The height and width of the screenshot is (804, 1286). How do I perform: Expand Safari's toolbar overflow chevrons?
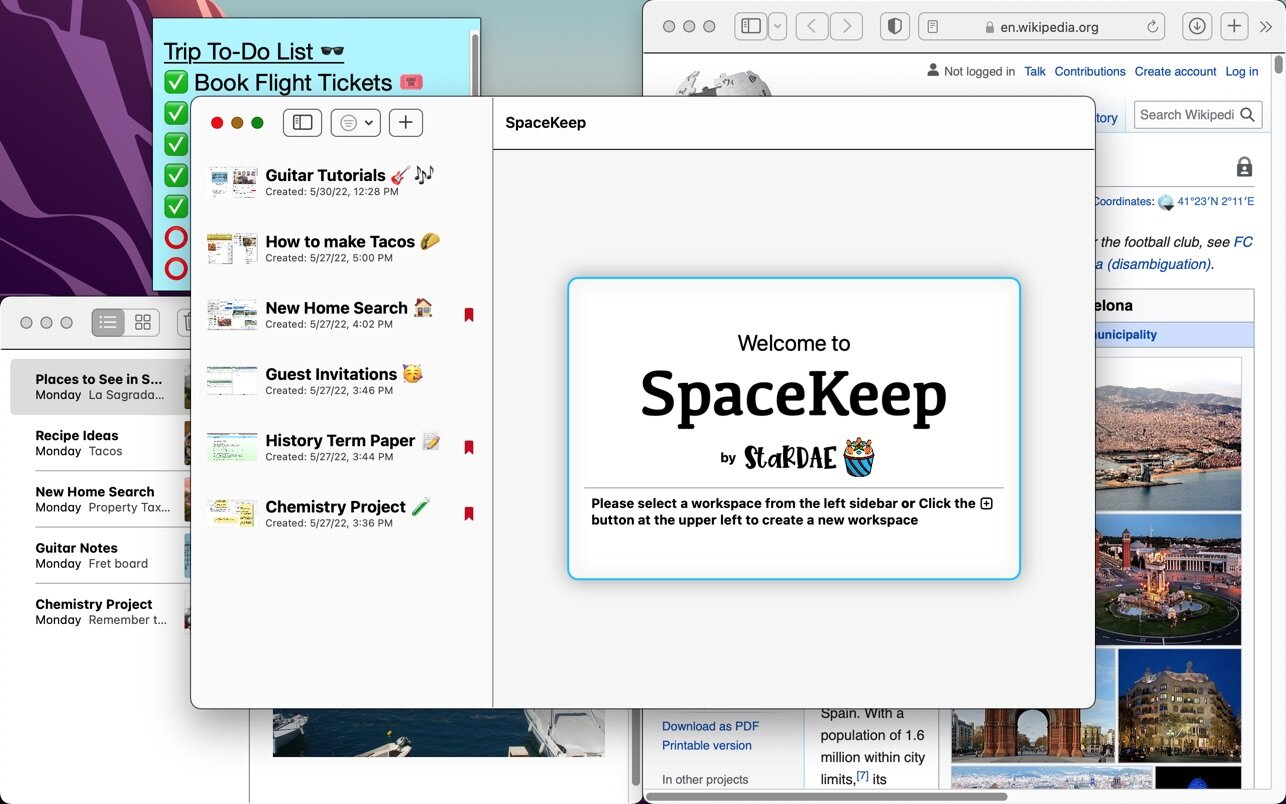[x=1266, y=27]
